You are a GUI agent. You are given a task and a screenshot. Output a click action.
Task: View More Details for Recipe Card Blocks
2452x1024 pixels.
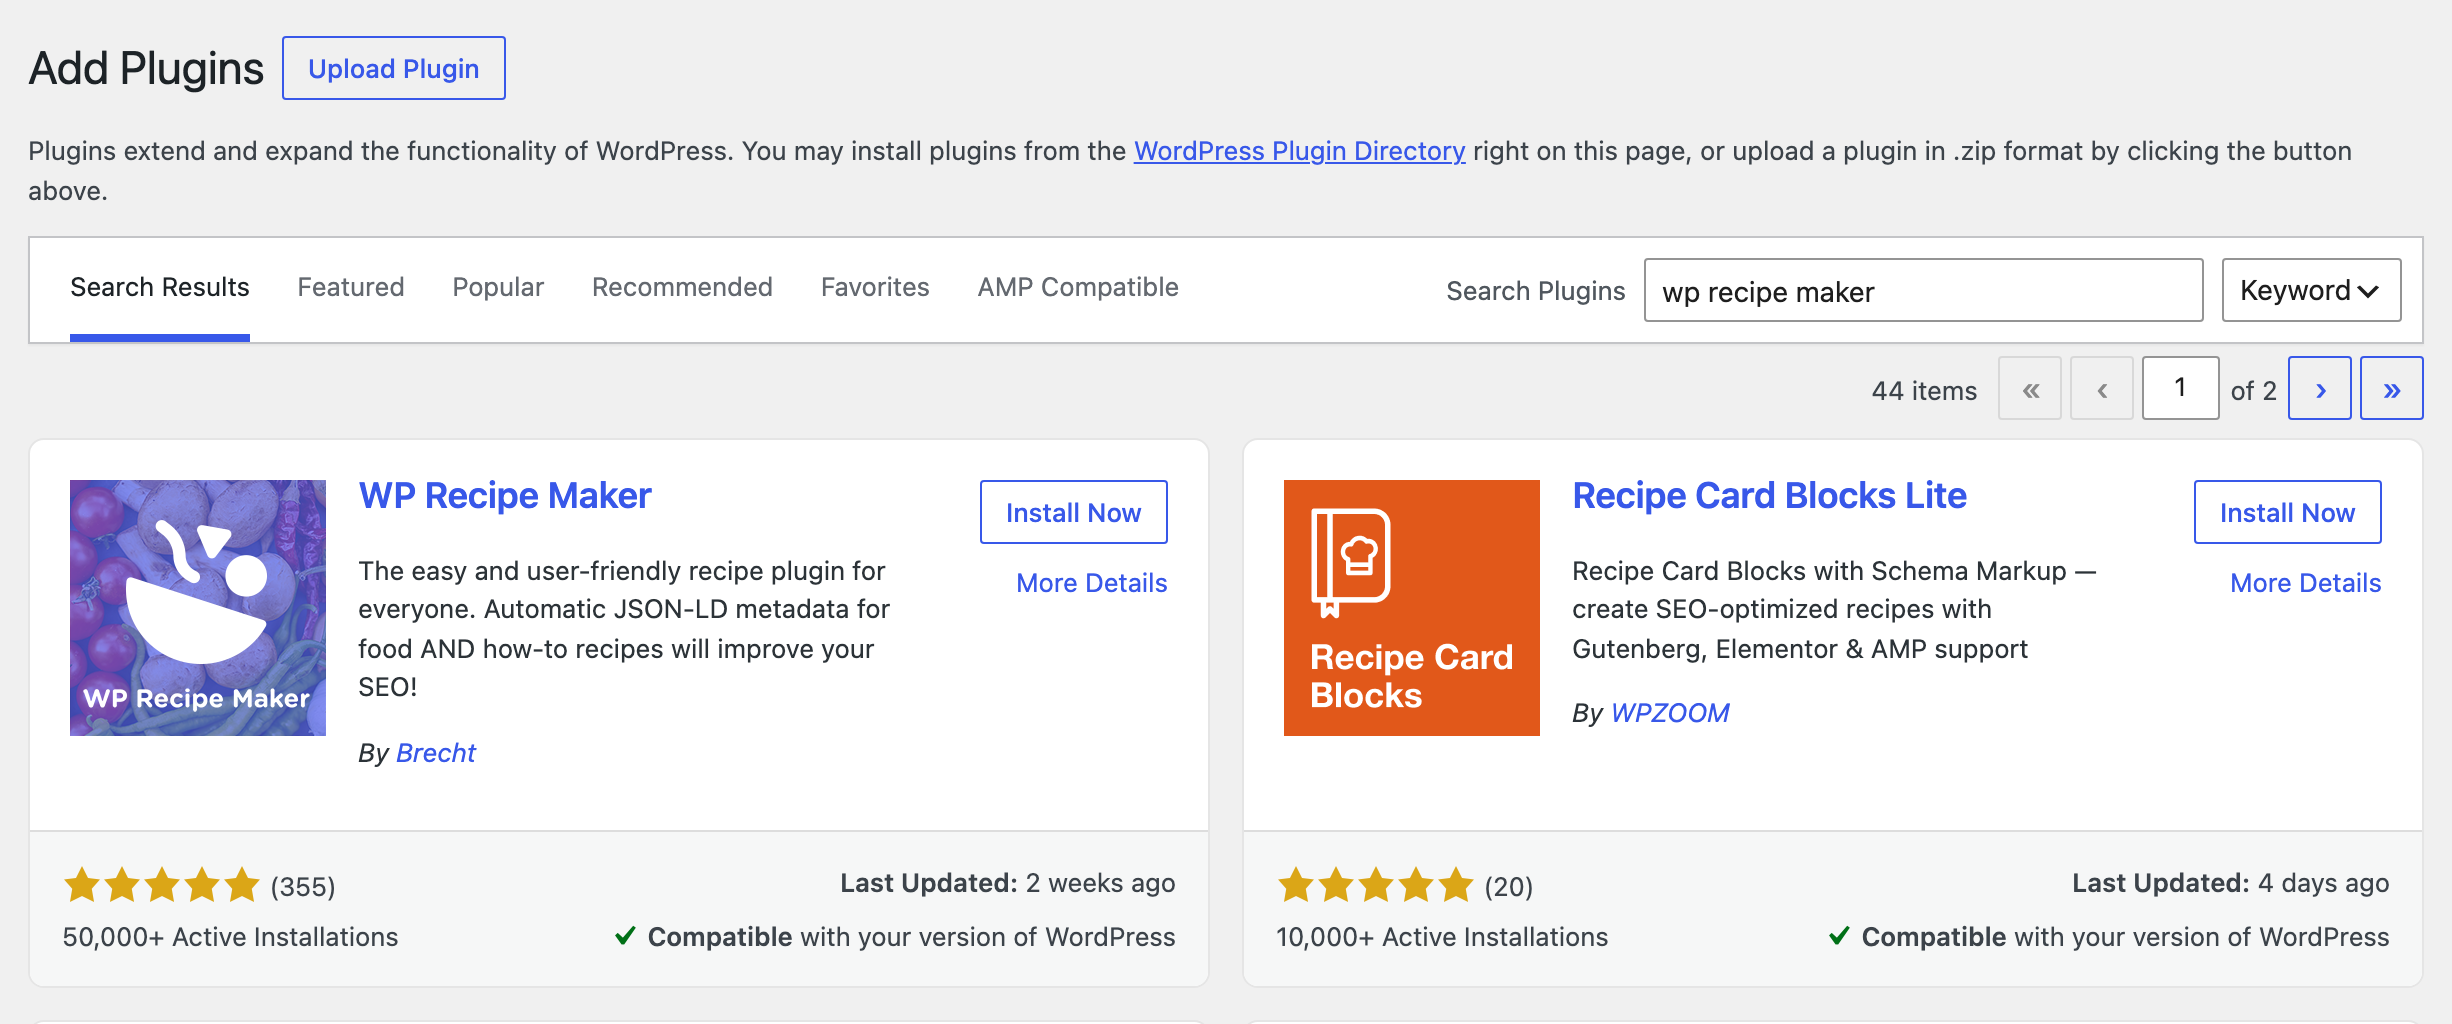(x=2306, y=583)
